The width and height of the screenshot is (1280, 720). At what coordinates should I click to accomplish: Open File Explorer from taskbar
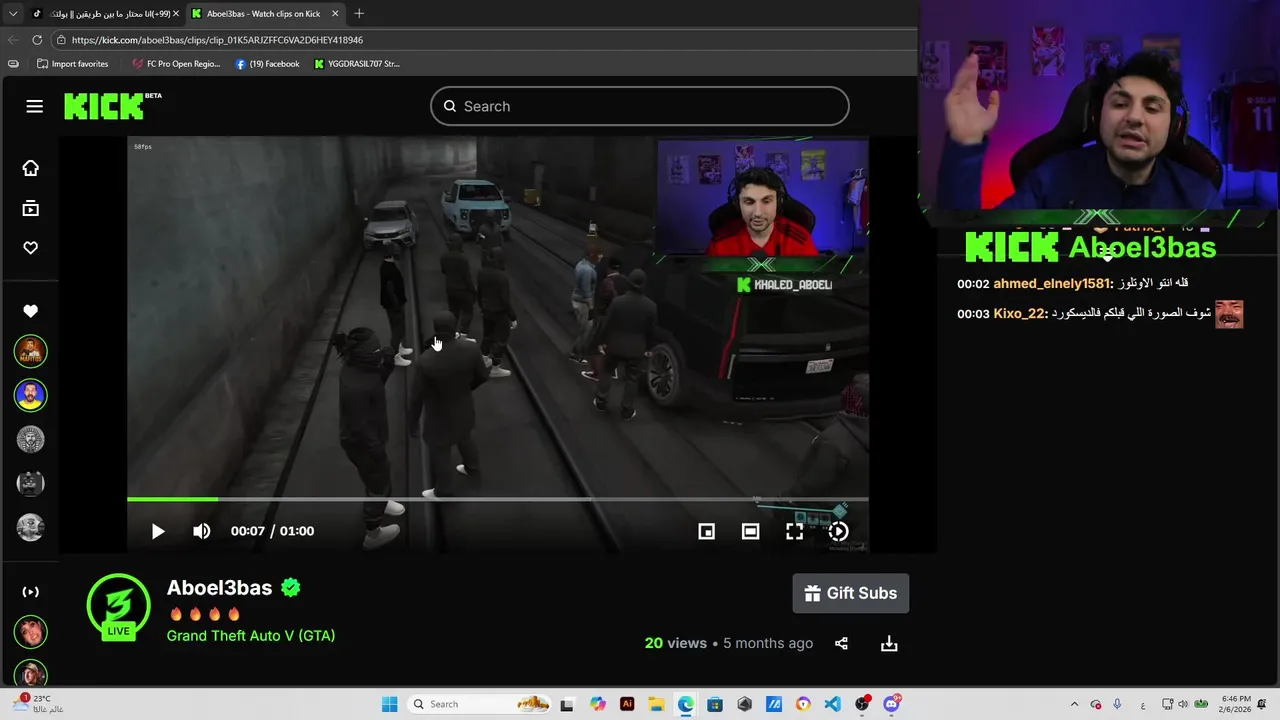coord(656,704)
